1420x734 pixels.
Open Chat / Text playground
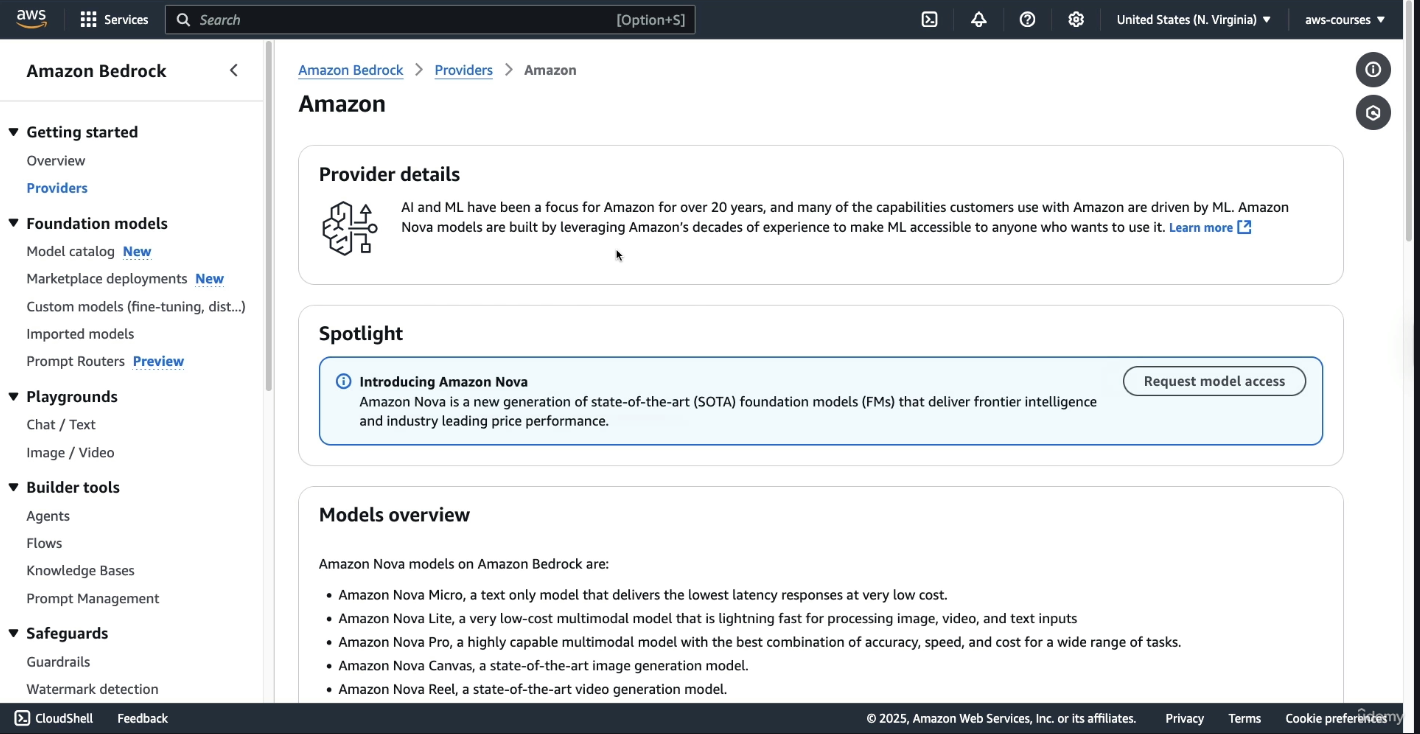tap(61, 424)
